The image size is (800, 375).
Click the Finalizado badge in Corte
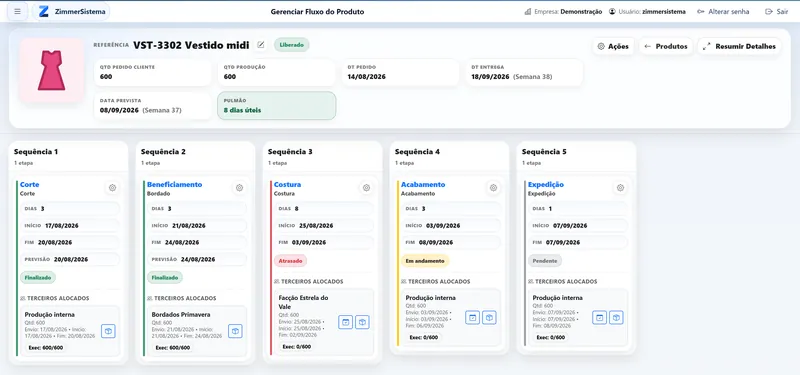point(38,278)
